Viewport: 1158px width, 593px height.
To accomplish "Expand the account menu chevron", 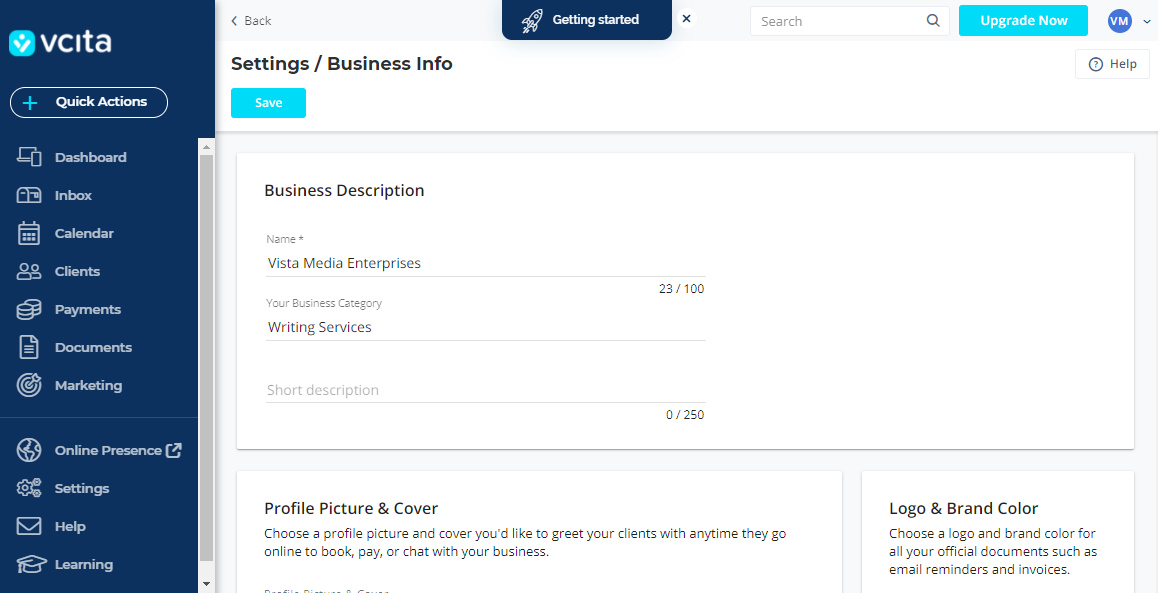I will point(1146,21).
